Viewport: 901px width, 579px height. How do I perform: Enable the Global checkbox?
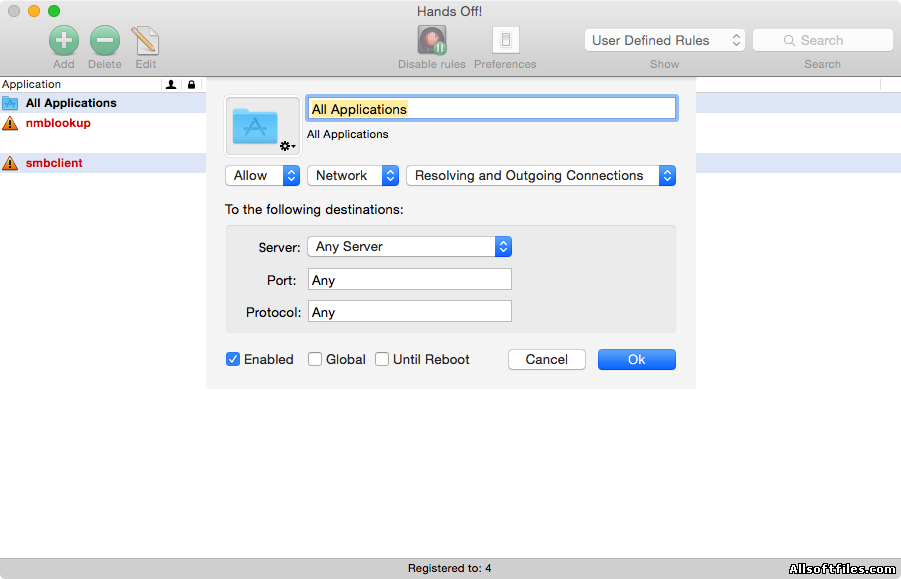[x=315, y=359]
